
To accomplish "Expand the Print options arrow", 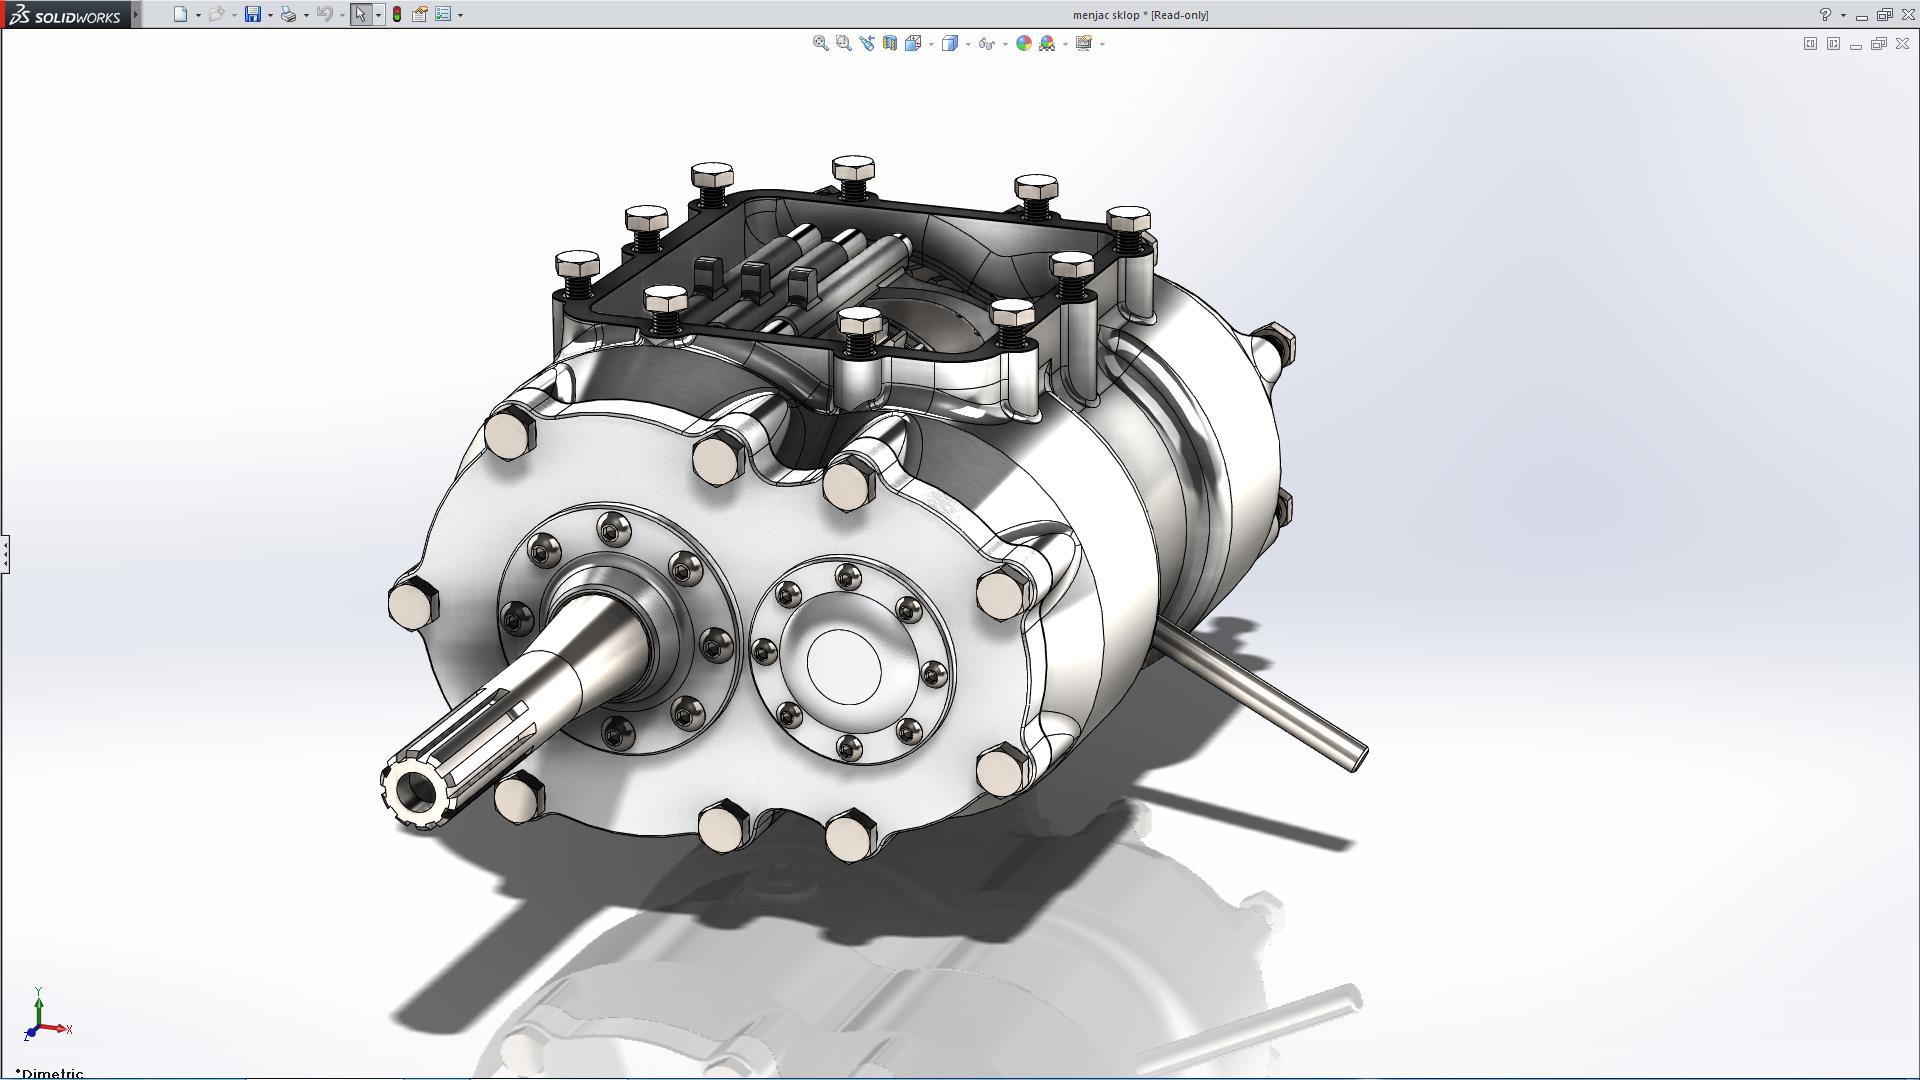I will tap(306, 15).
